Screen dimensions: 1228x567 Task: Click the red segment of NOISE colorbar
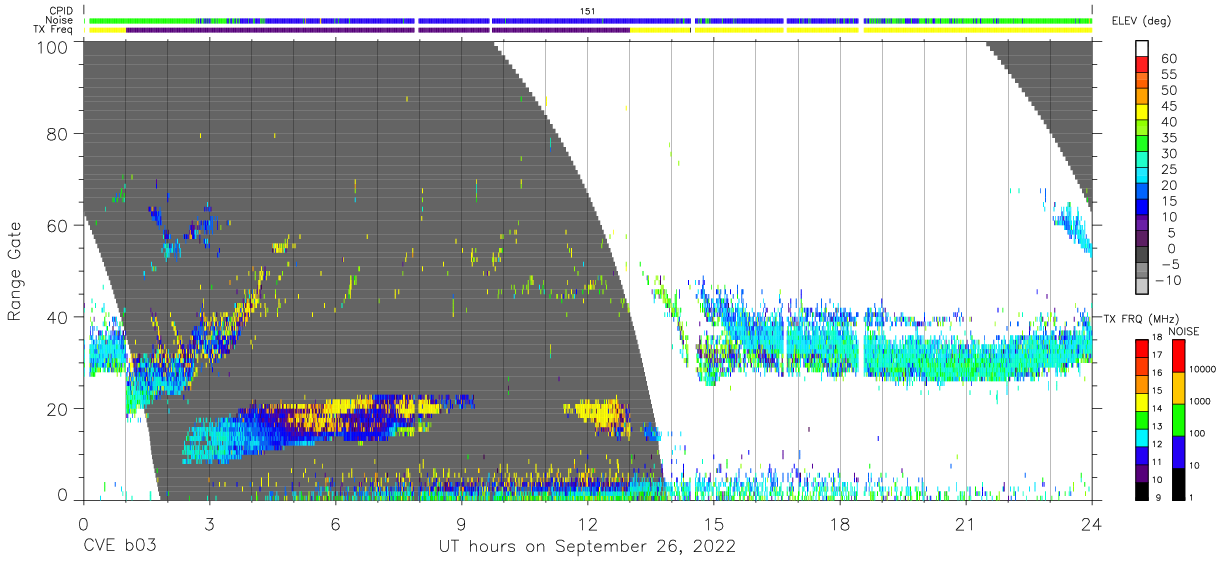pos(1177,356)
